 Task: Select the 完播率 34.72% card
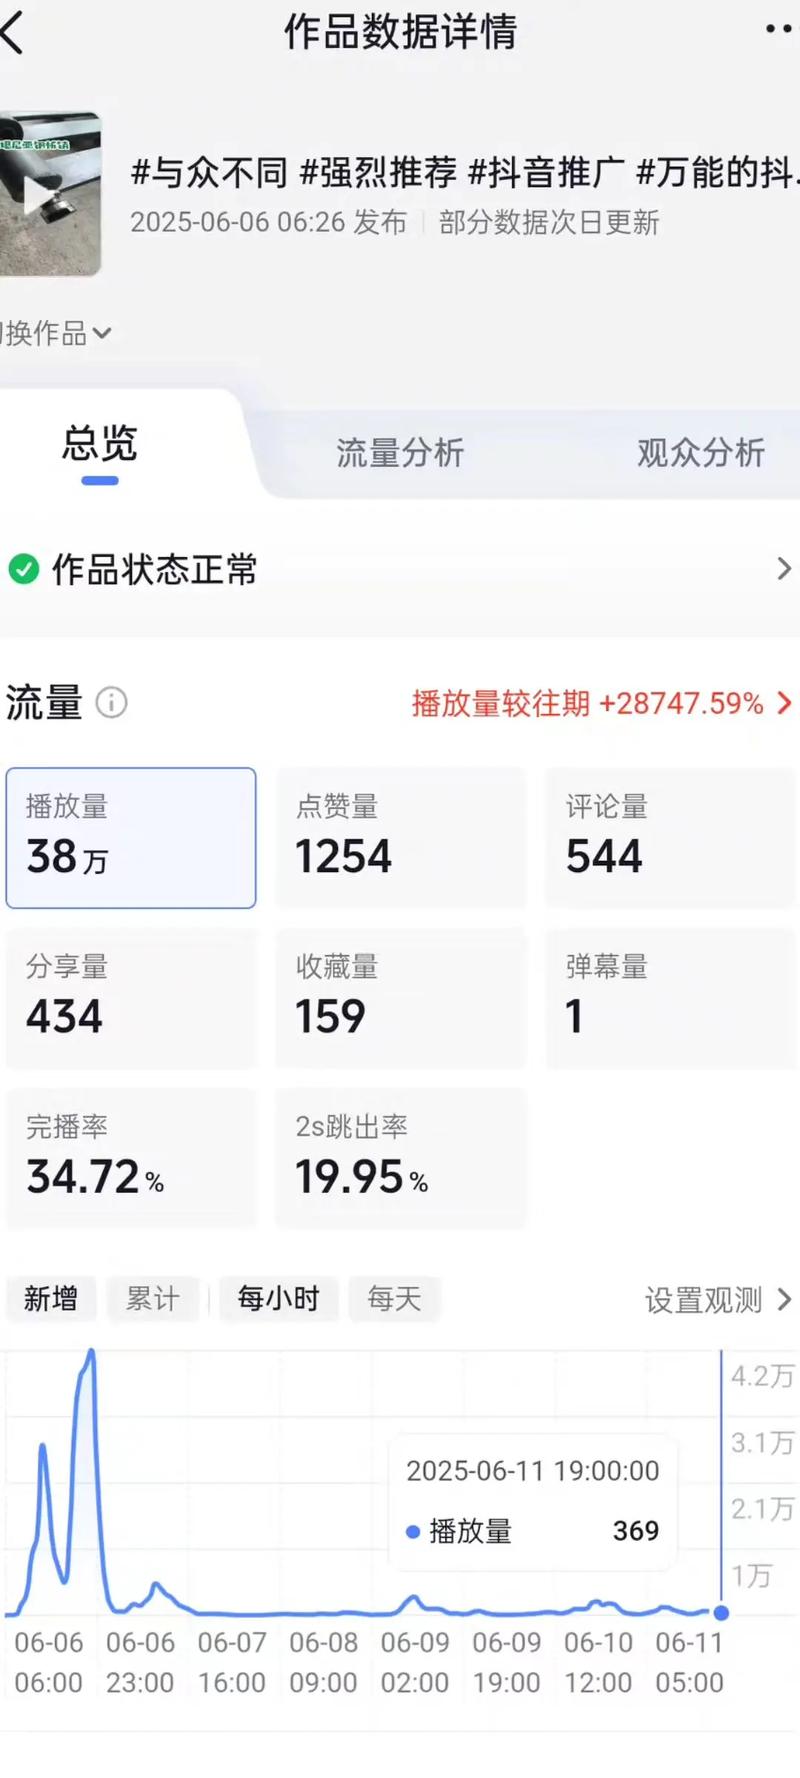tap(131, 1158)
